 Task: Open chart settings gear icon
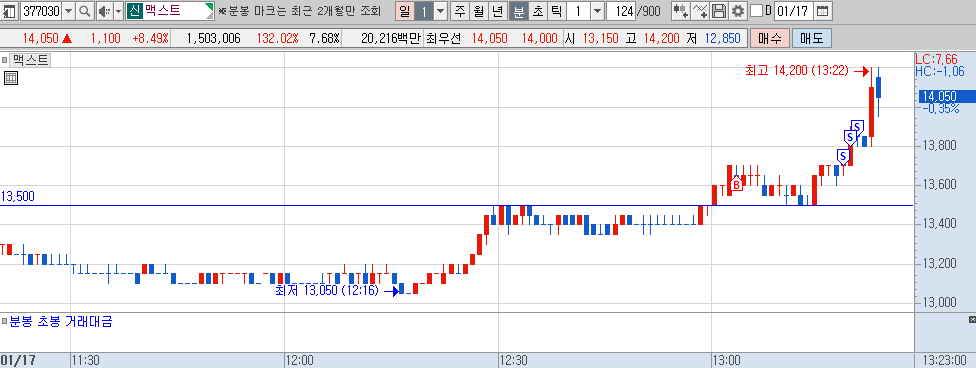point(738,11)
